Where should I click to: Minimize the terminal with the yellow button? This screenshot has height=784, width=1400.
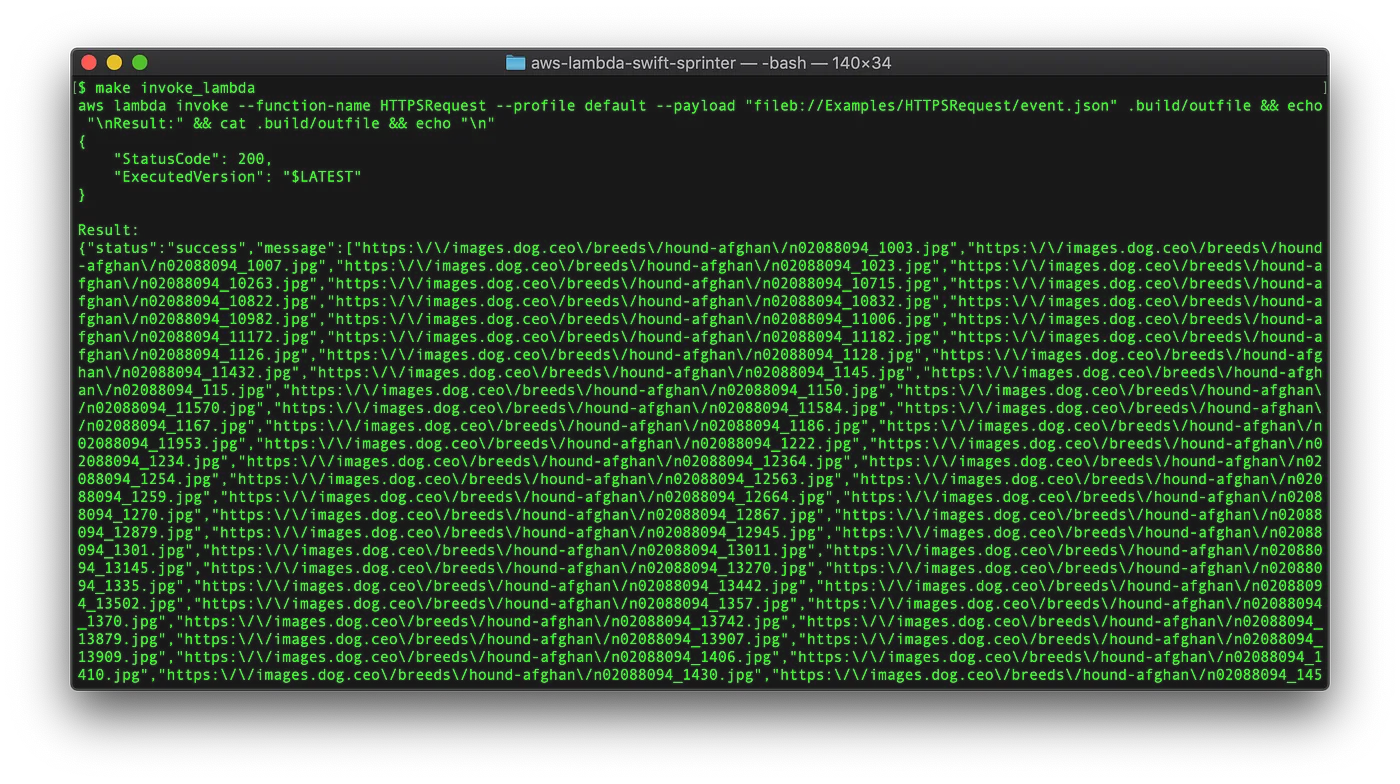click(114, 62)
